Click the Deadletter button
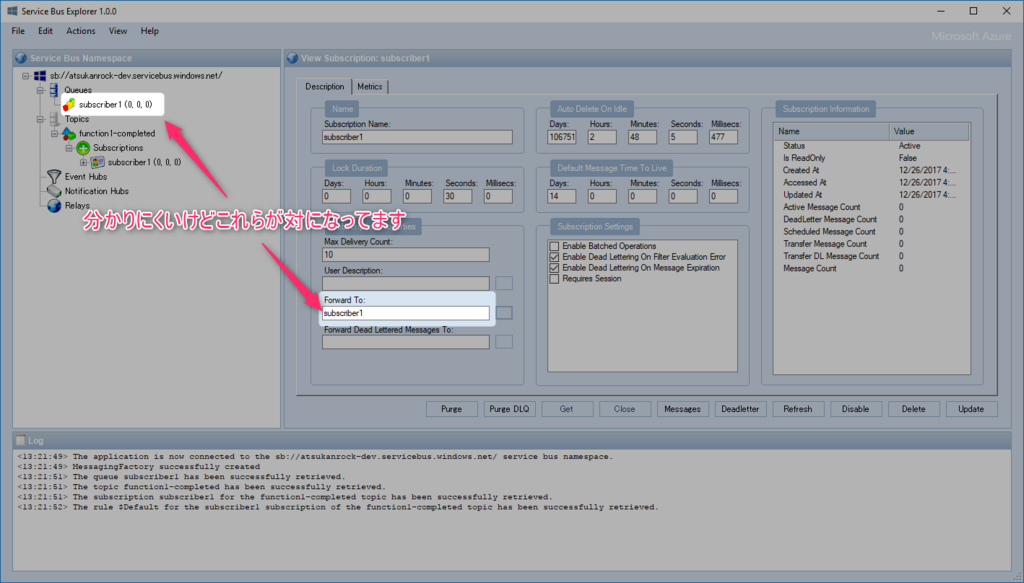Image resolution: width=1024 pixels, height=583 pixels. 741,409
